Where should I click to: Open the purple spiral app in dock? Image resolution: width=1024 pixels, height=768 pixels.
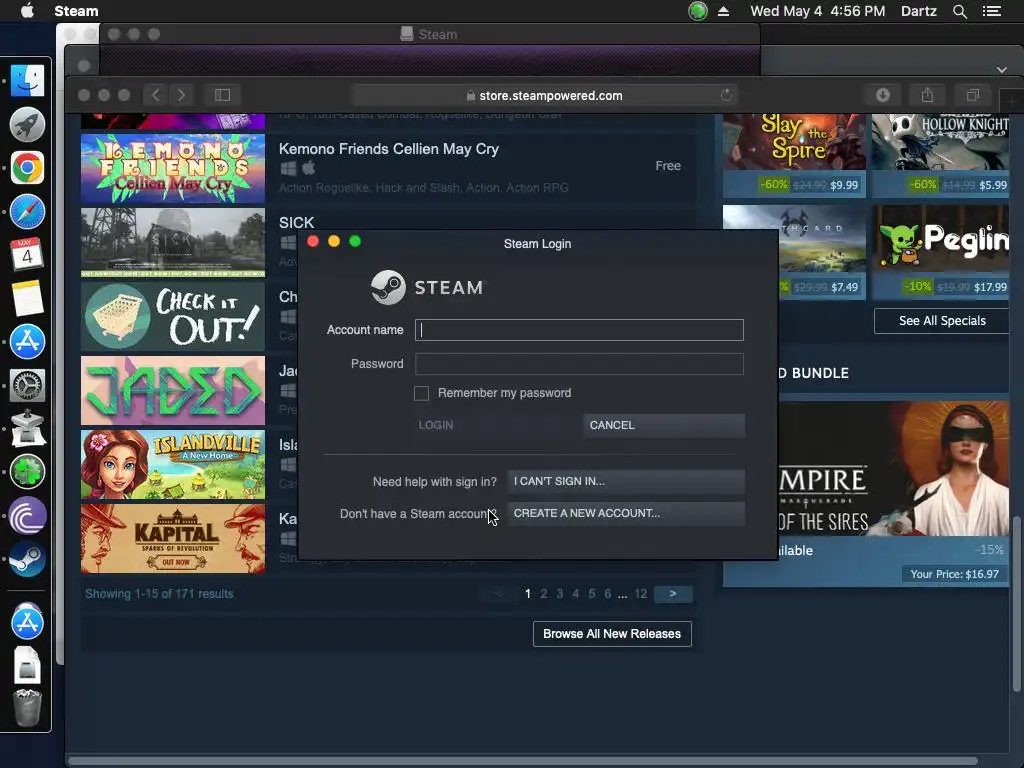pyautogui.click(x=27, y=516)
